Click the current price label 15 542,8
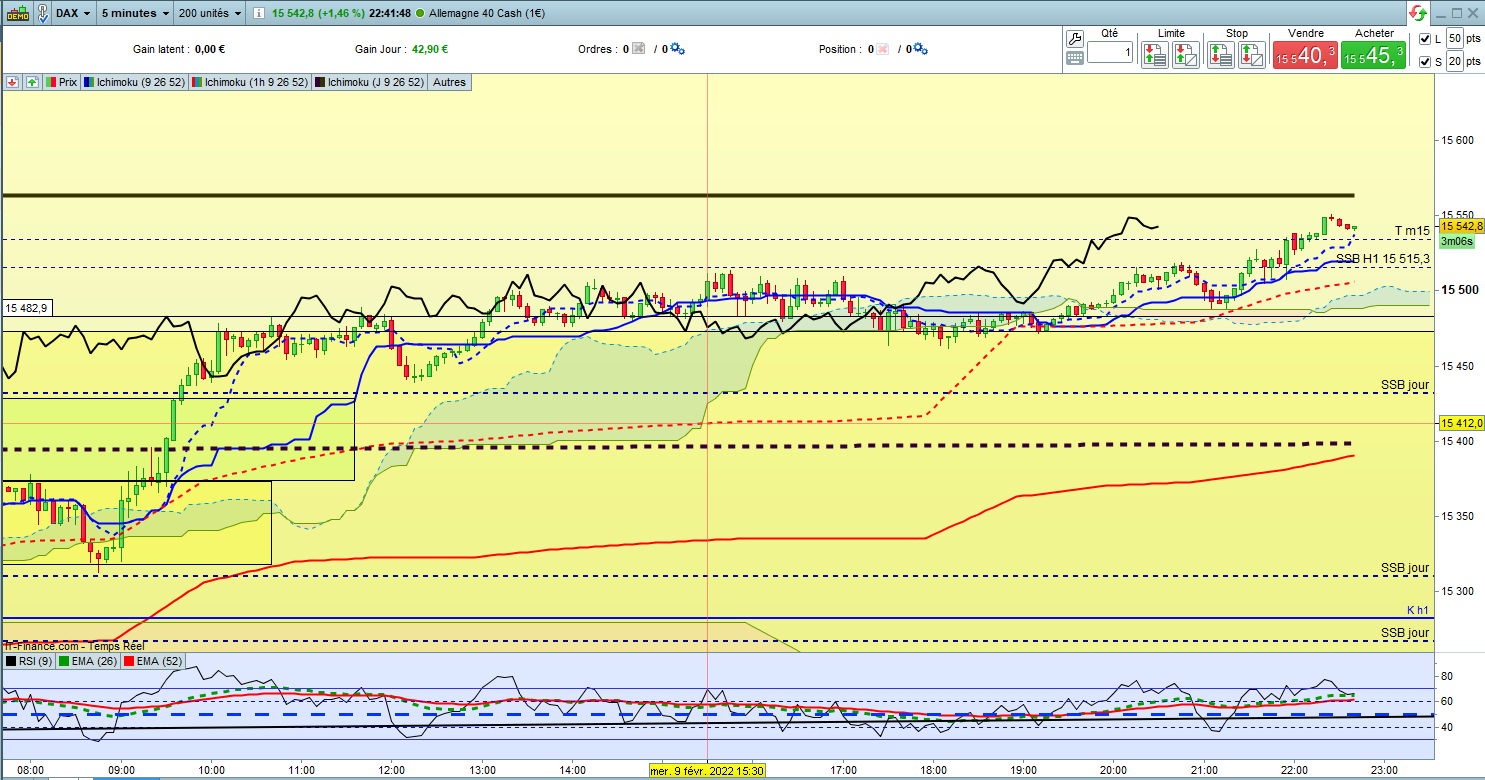The image size is (1485, 780). click(1461, 227)
